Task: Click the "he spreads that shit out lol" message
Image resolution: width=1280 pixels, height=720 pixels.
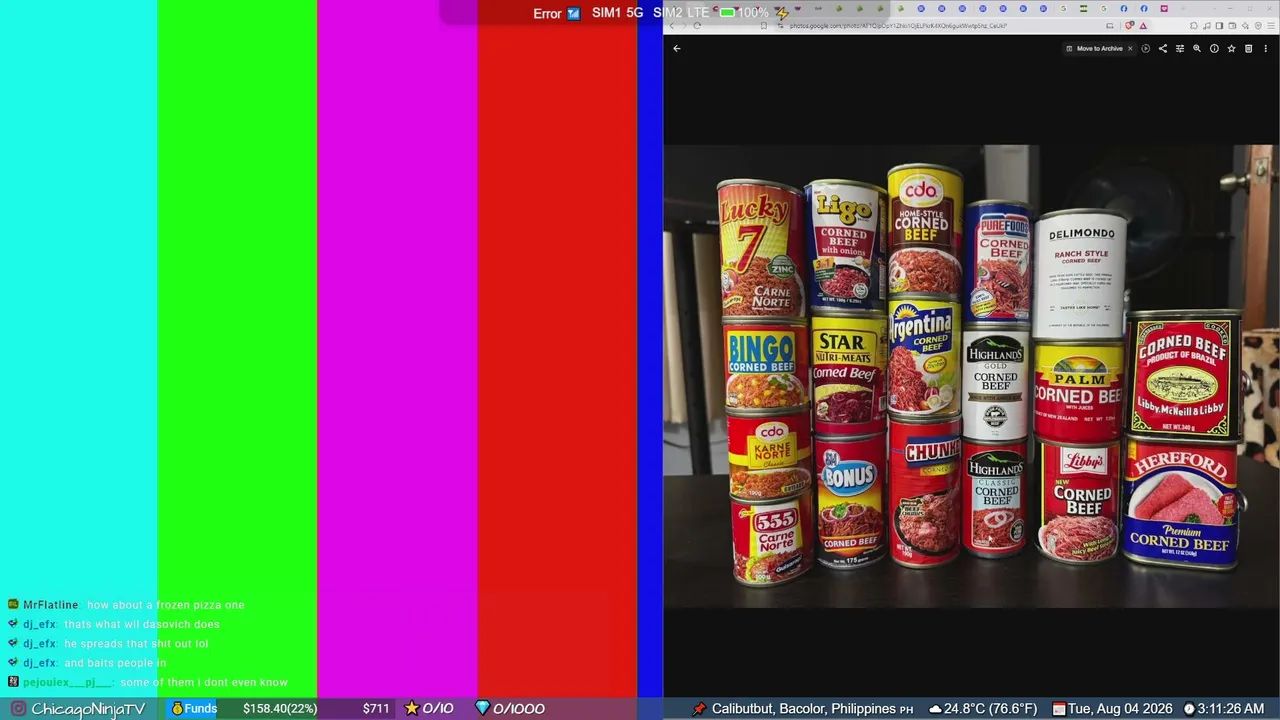Action: click(136, 643)
